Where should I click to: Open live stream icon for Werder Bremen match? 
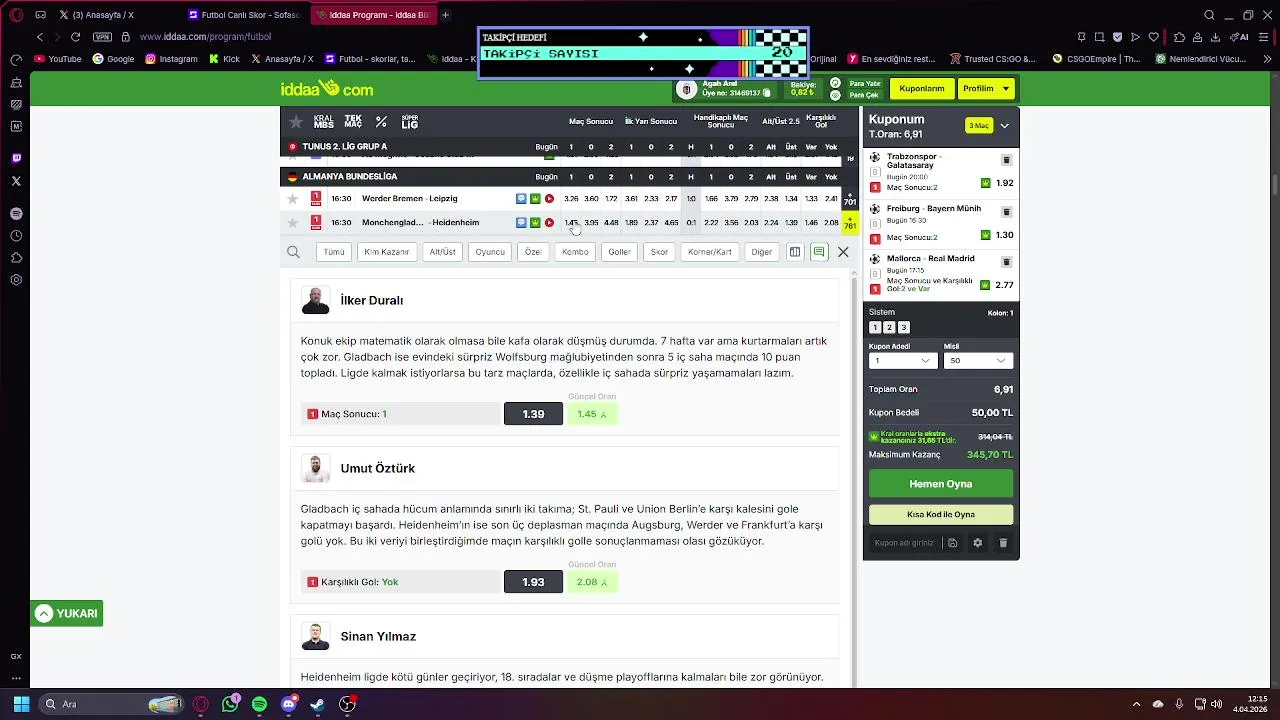point(549,198)
